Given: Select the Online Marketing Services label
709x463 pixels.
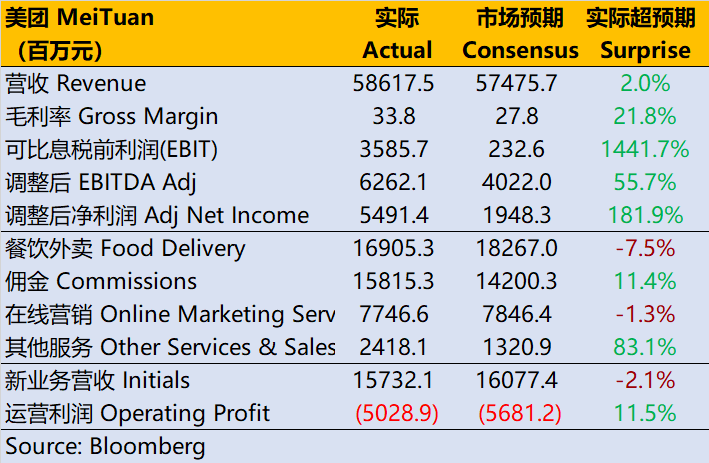Looking at the screenshot, I should (x=170, y=315).
